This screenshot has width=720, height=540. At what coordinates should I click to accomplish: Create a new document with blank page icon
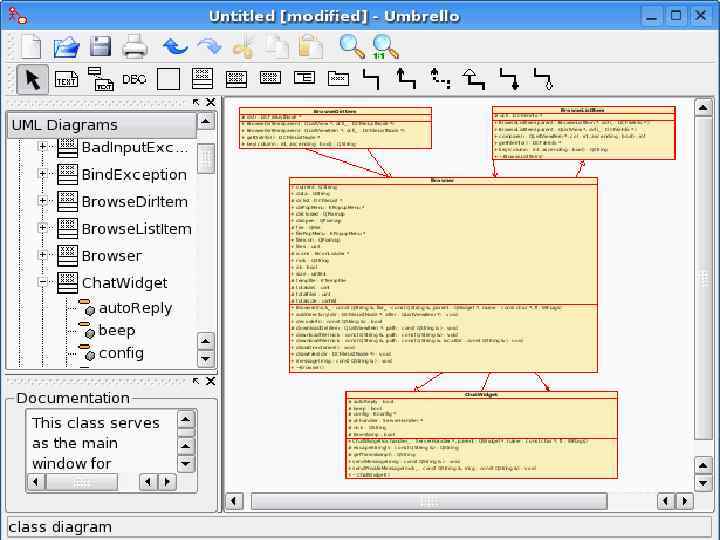[31, 47]
